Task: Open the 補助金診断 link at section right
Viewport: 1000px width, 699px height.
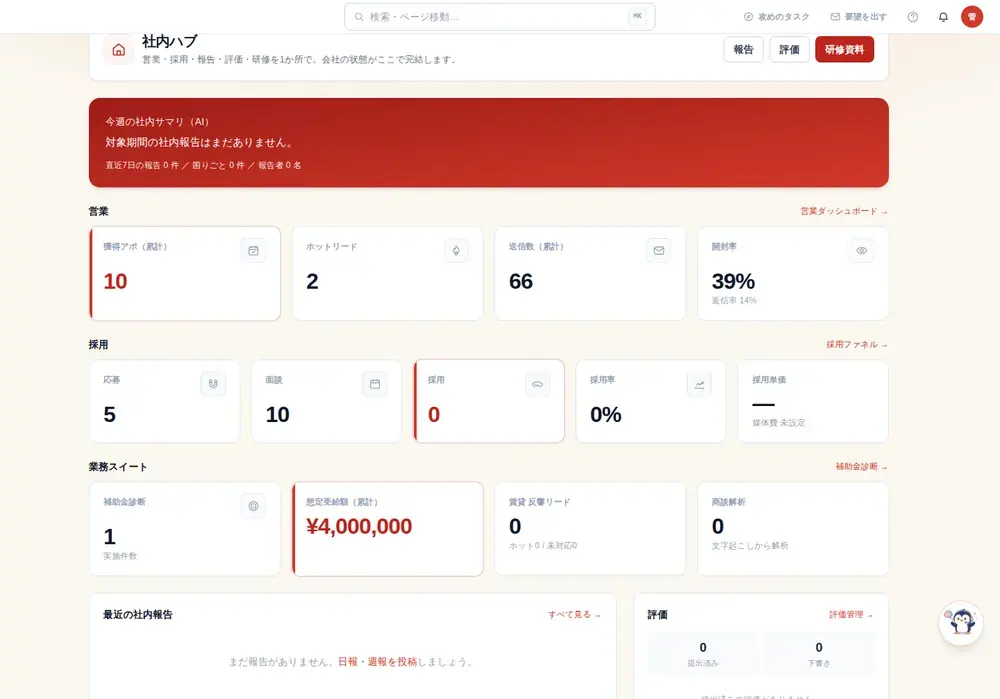Action: [862, 467]
